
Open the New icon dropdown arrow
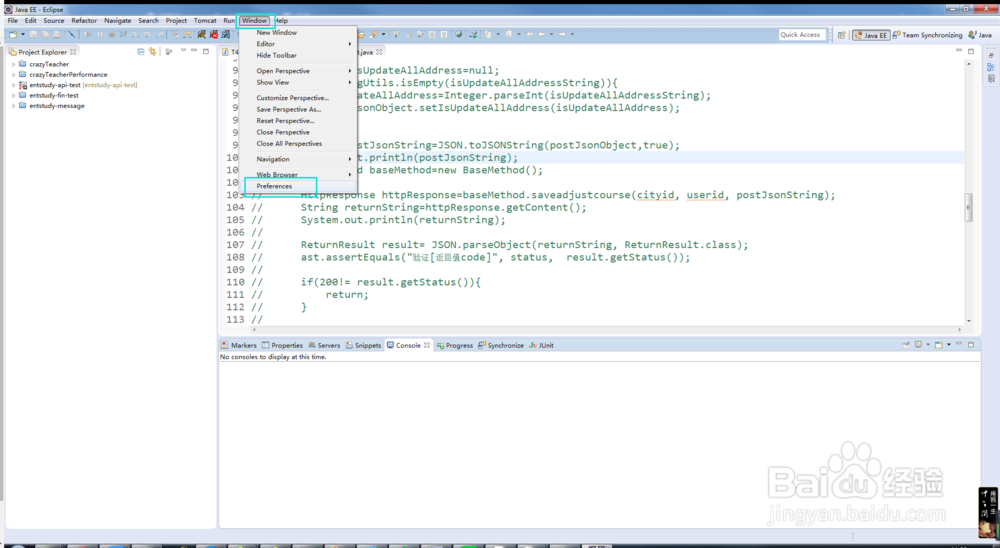click(23, 34)
